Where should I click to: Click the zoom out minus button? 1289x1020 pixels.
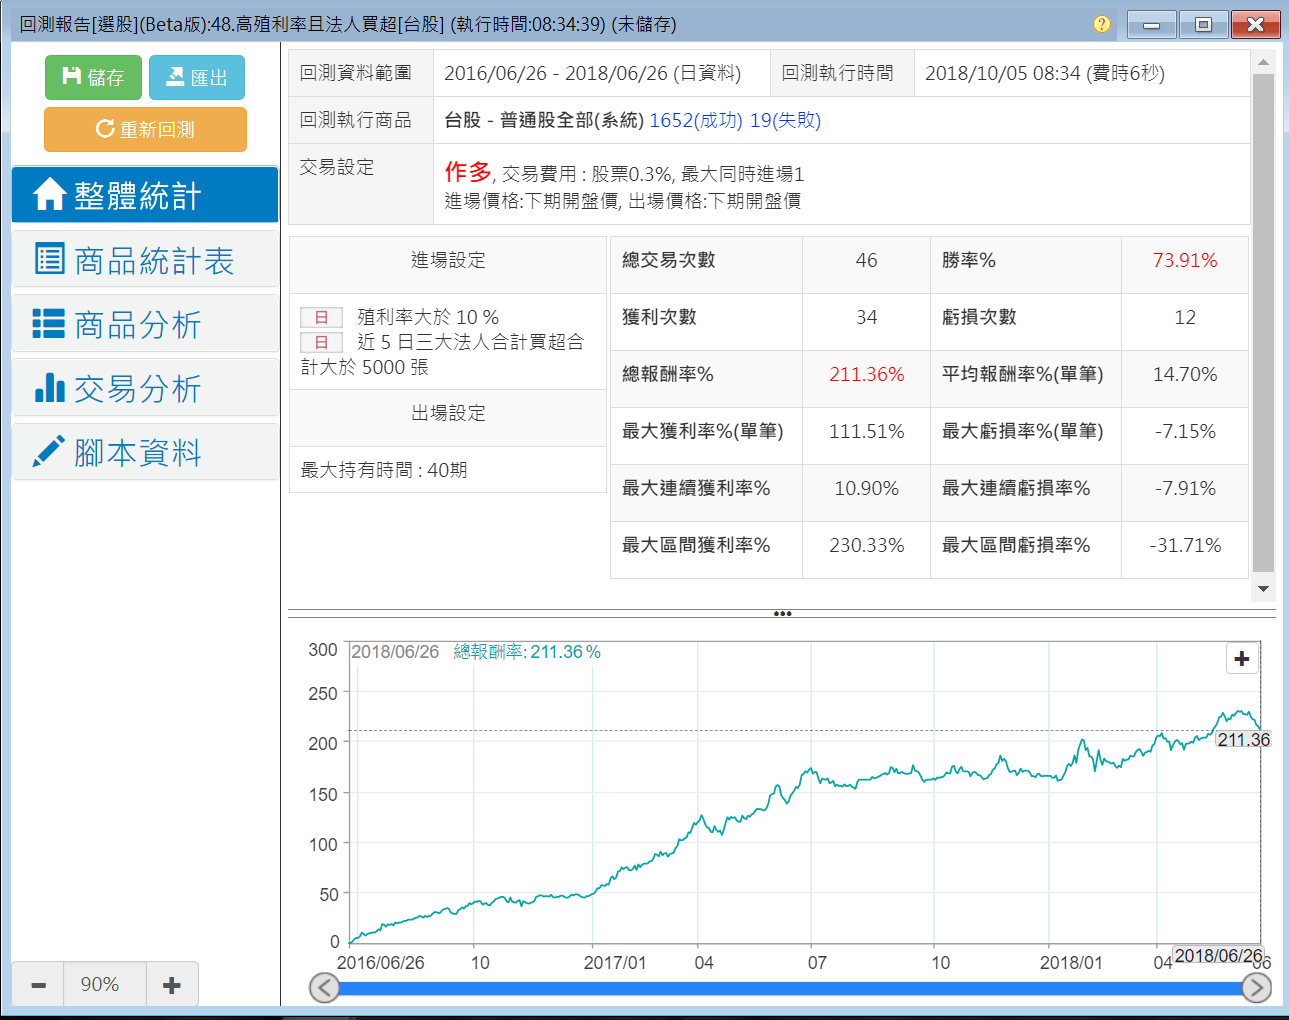pos(38,985)
